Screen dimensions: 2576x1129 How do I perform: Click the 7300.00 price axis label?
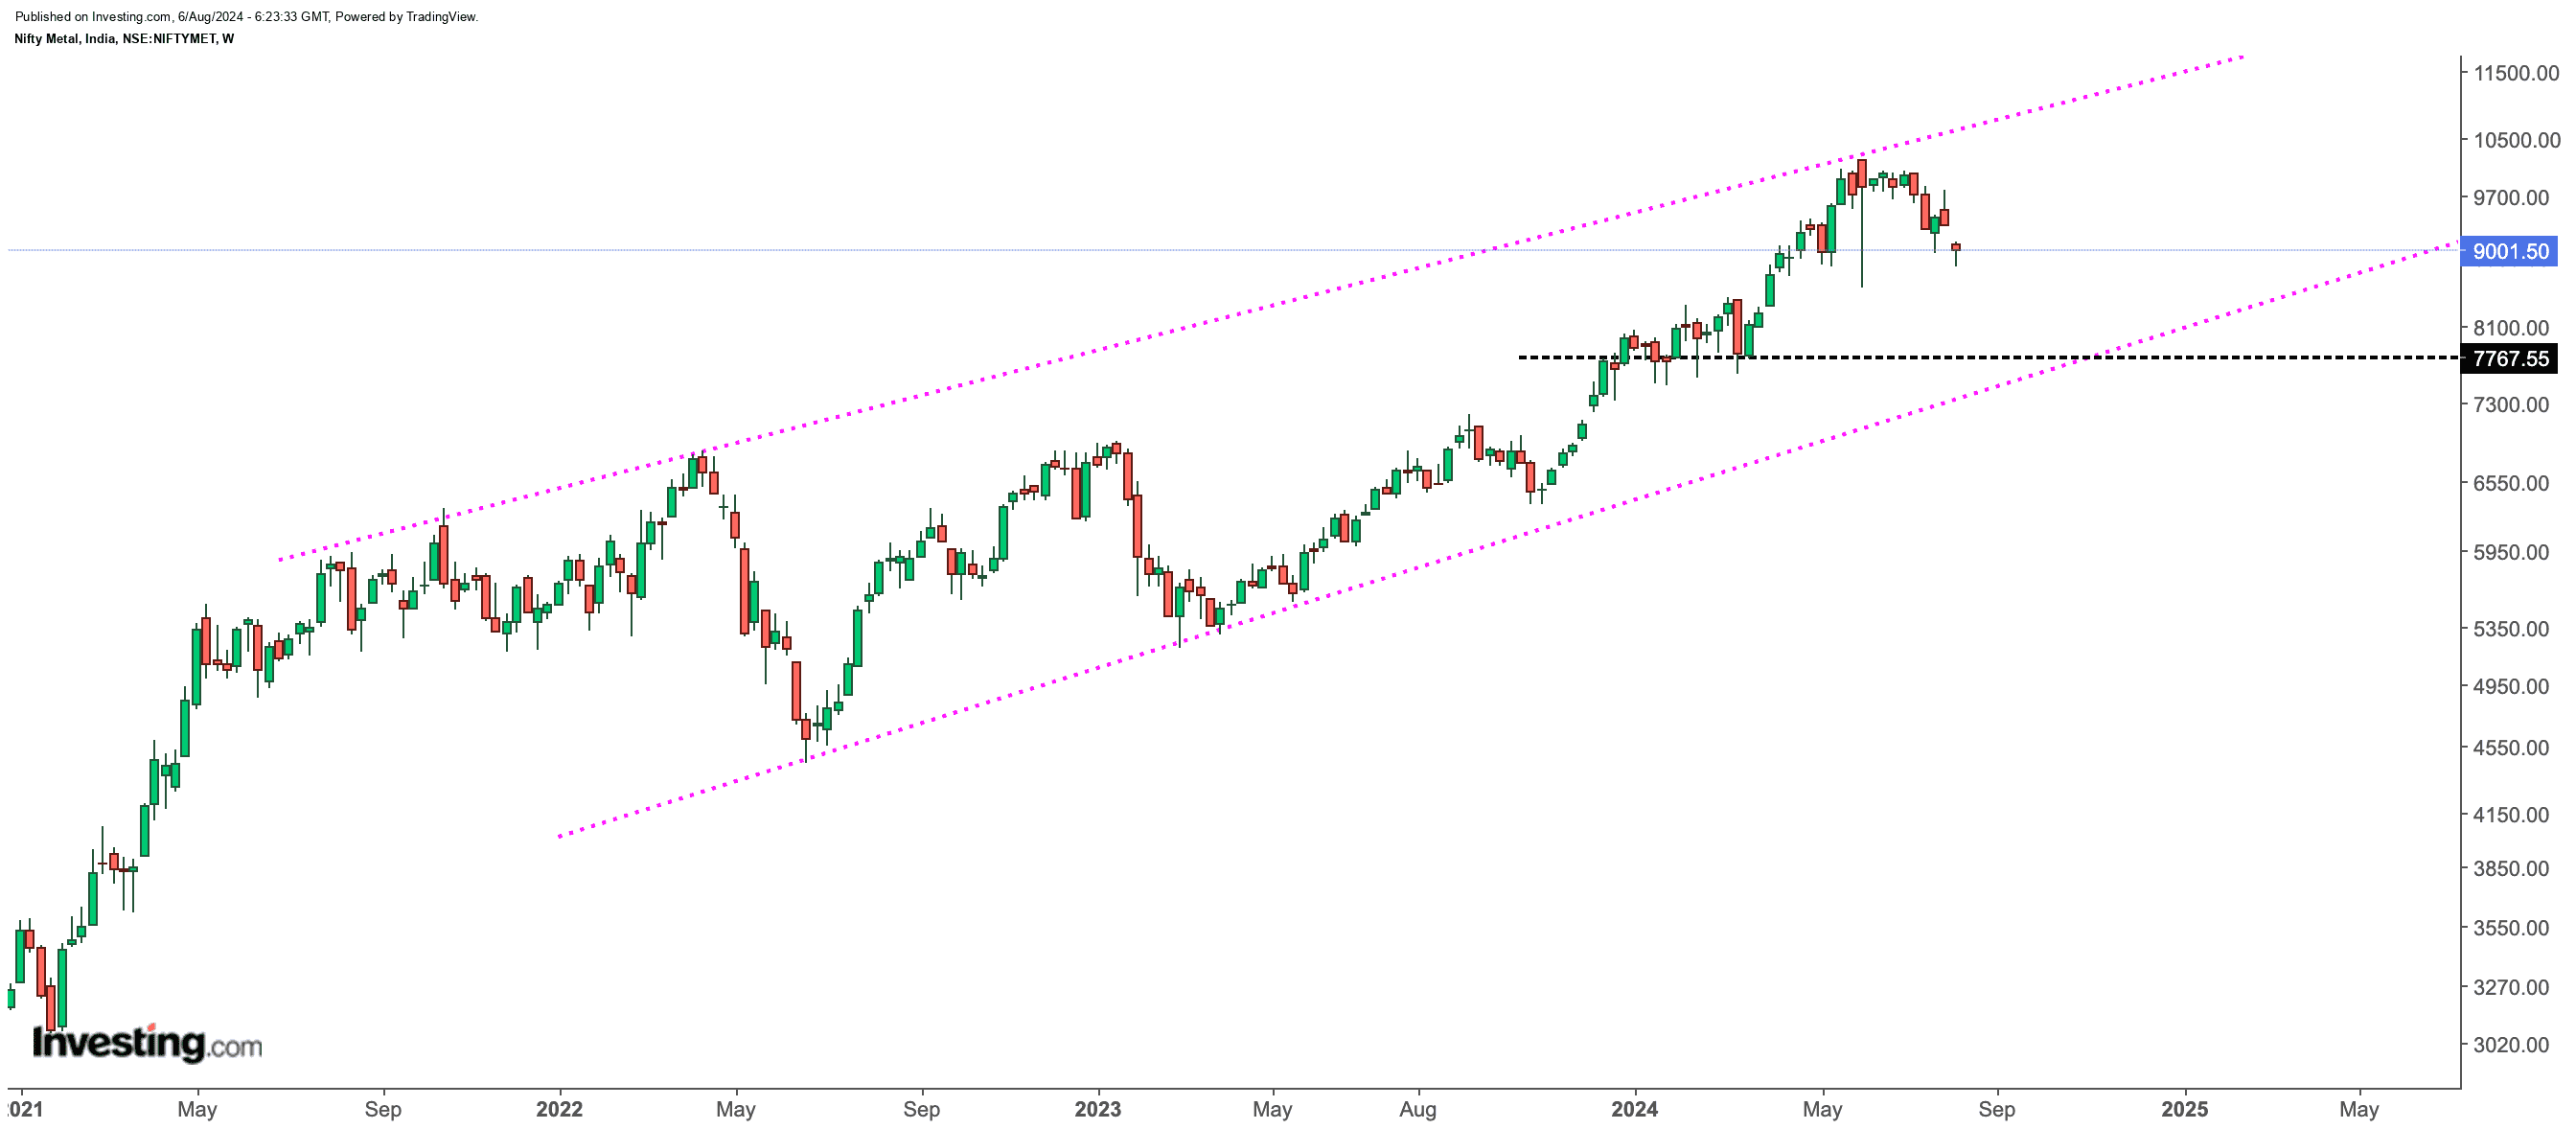(x=2511, y=404)
